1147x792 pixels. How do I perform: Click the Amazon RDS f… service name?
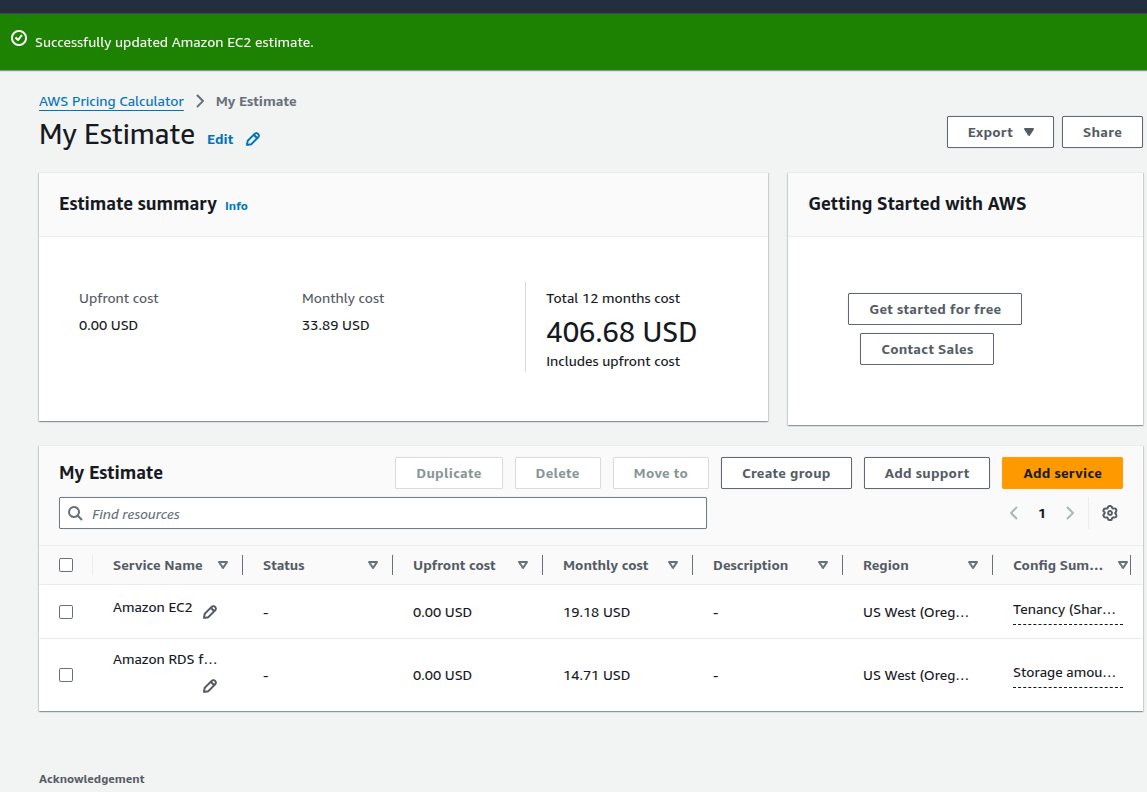(x=165, y=659)
